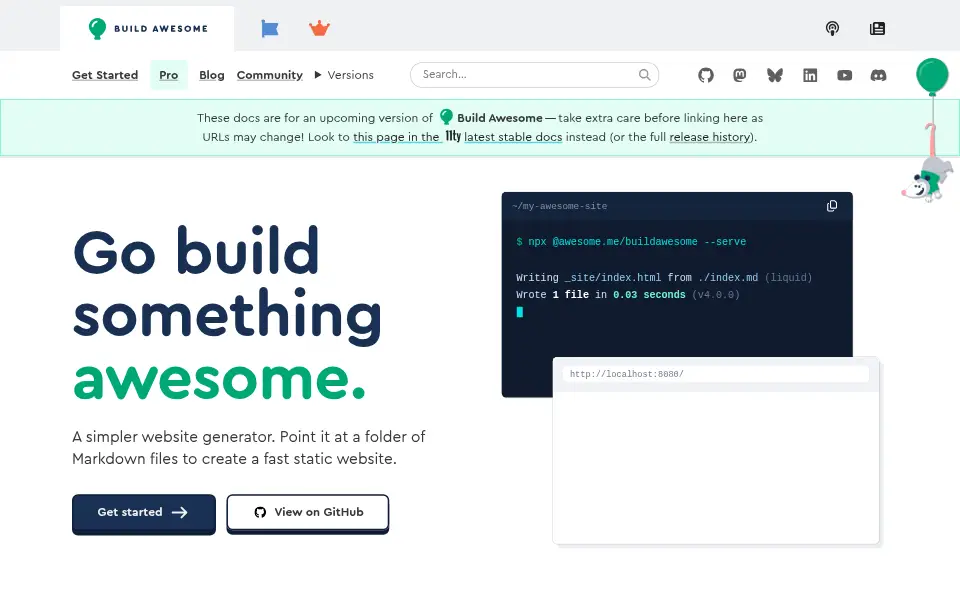Image resolution: width=960 pixels, height=600 pixels.
Task: Click the ~/my-awesome-site terminal title
Action: coord(560,206)
